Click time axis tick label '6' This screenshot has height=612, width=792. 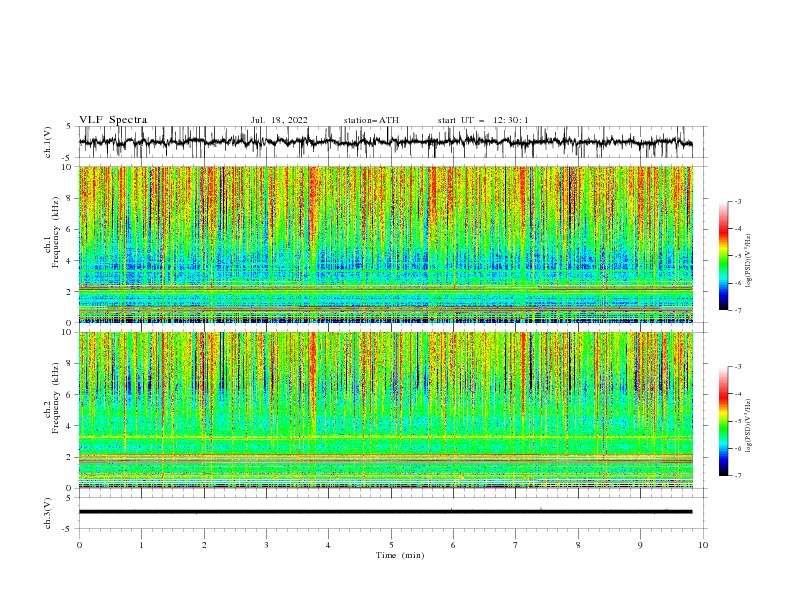pos(453,545)
